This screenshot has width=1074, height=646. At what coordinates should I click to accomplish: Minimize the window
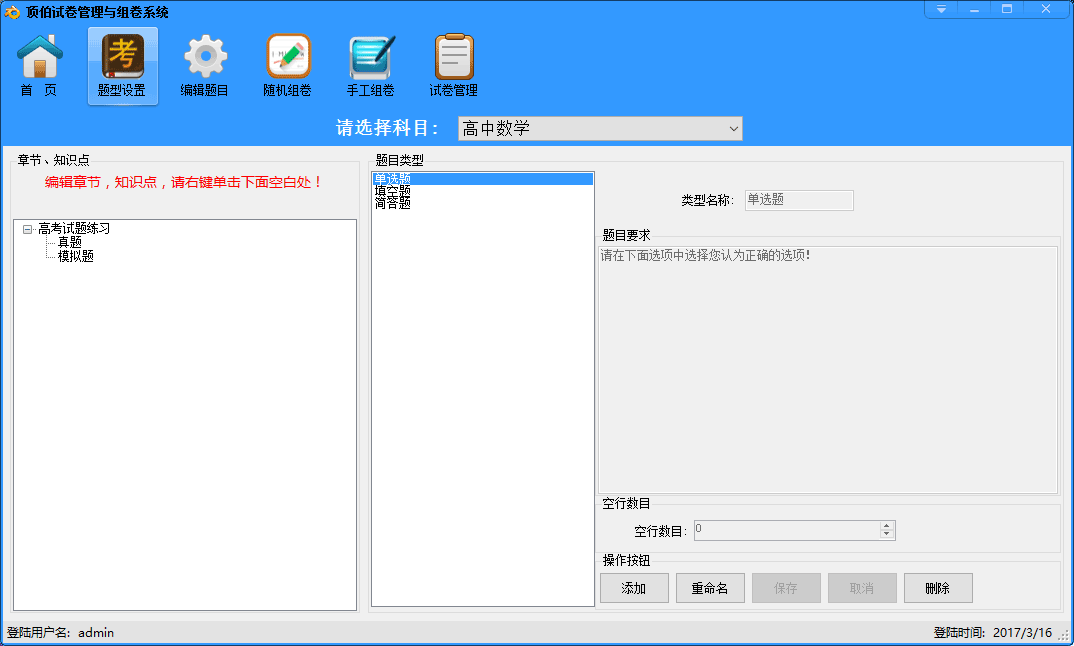coord(974,9)
